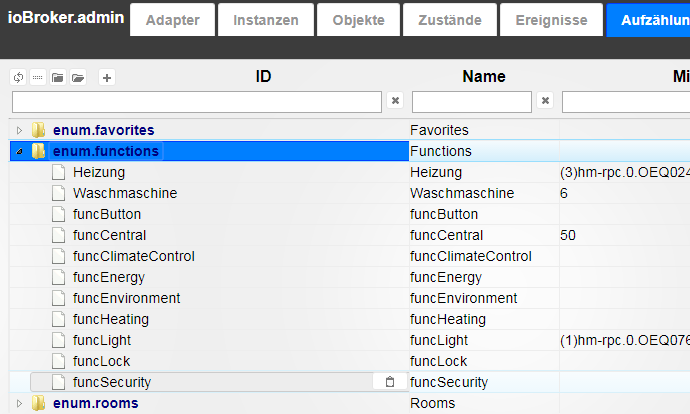Clear the Name filter with X

[545, 101]
